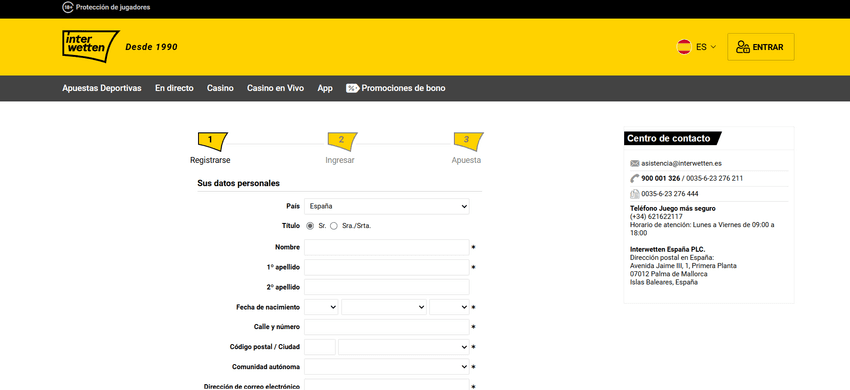Click the Desde 1990 slogan text

(151, 47)
